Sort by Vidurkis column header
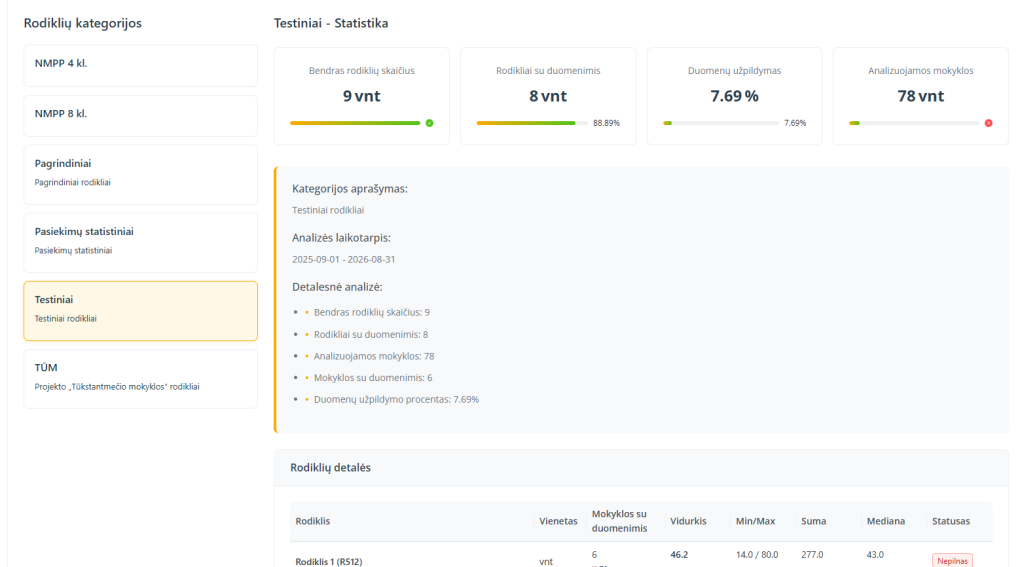This screenshot has height=567, width=1024. point(688,521)
